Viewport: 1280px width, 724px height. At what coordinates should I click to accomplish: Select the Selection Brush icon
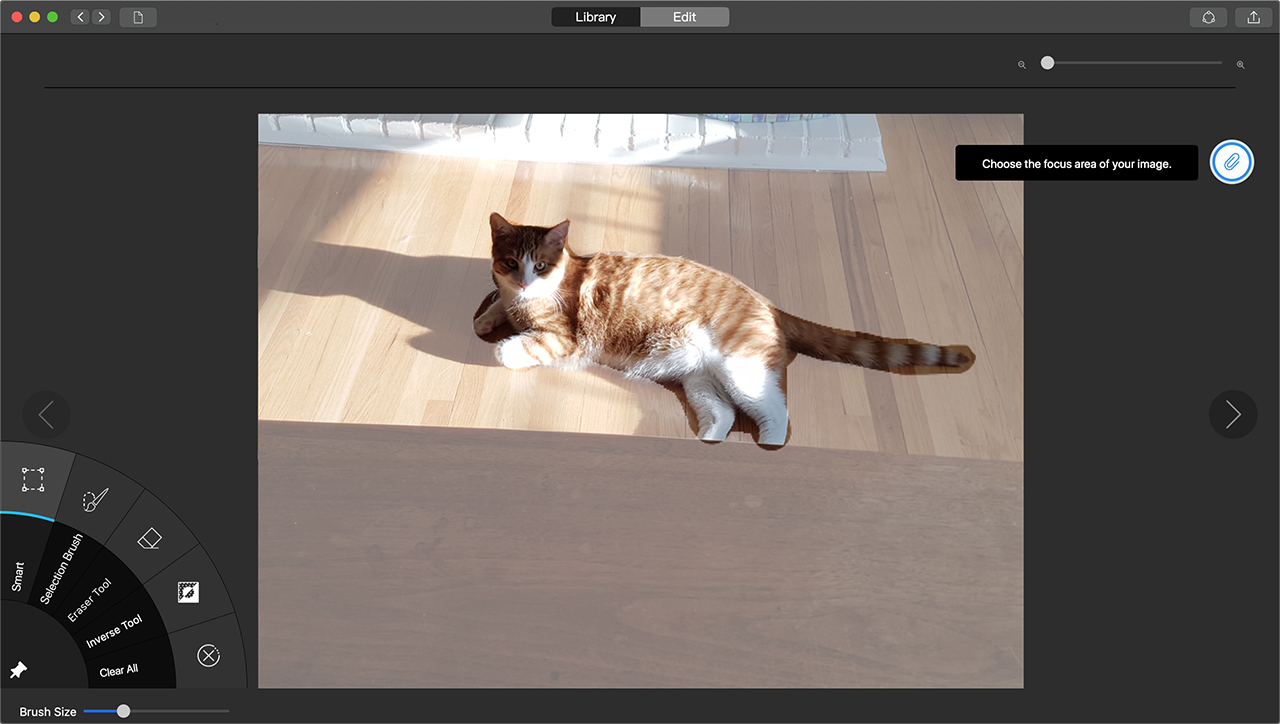(x=96, y=500)
